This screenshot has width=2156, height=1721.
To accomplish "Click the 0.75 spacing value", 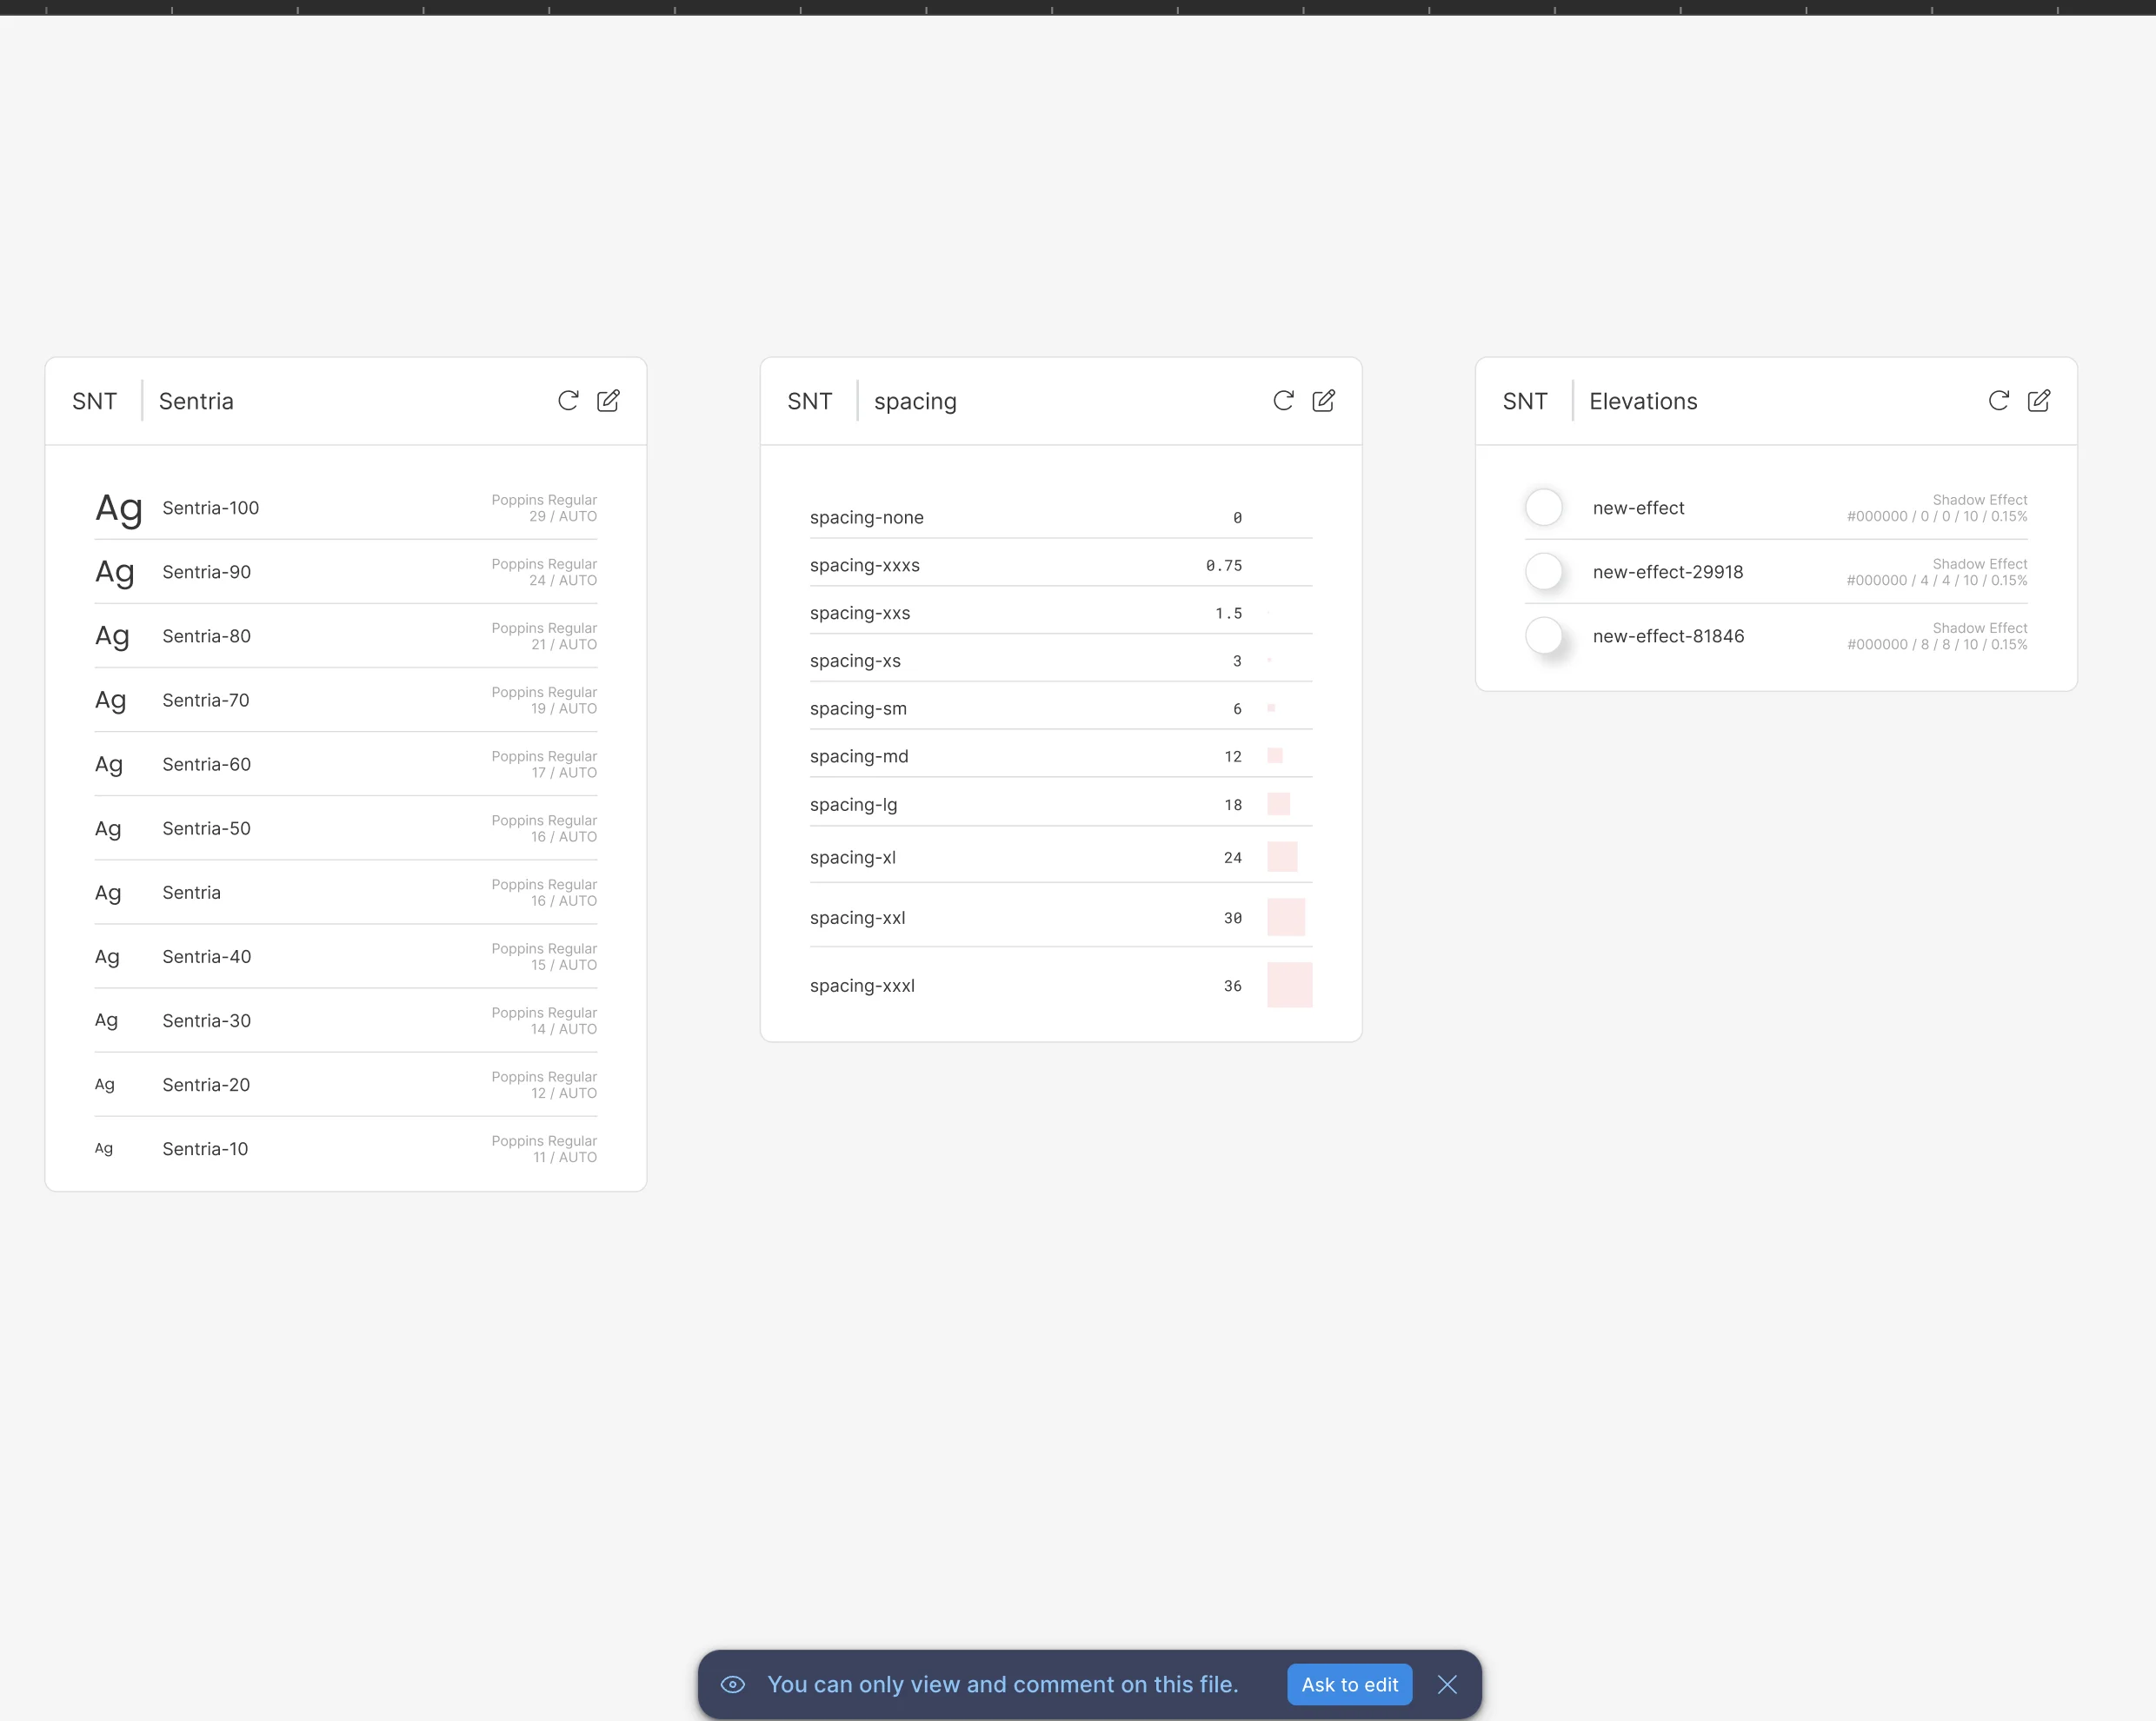I will pos(1224,565).
